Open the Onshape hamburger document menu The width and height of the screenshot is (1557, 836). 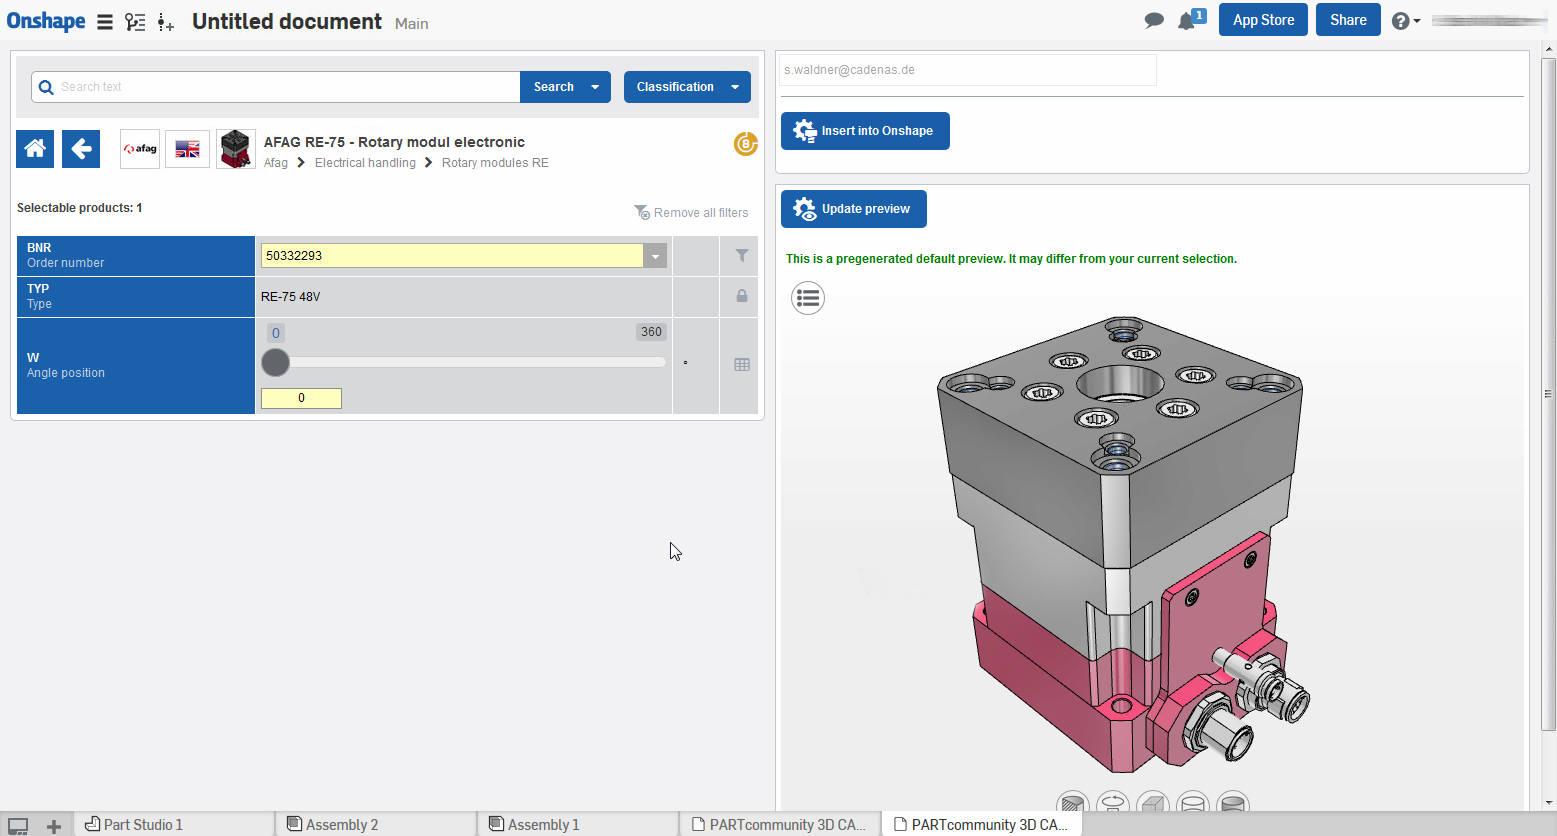pyautogui.click(x=105, y=22)
